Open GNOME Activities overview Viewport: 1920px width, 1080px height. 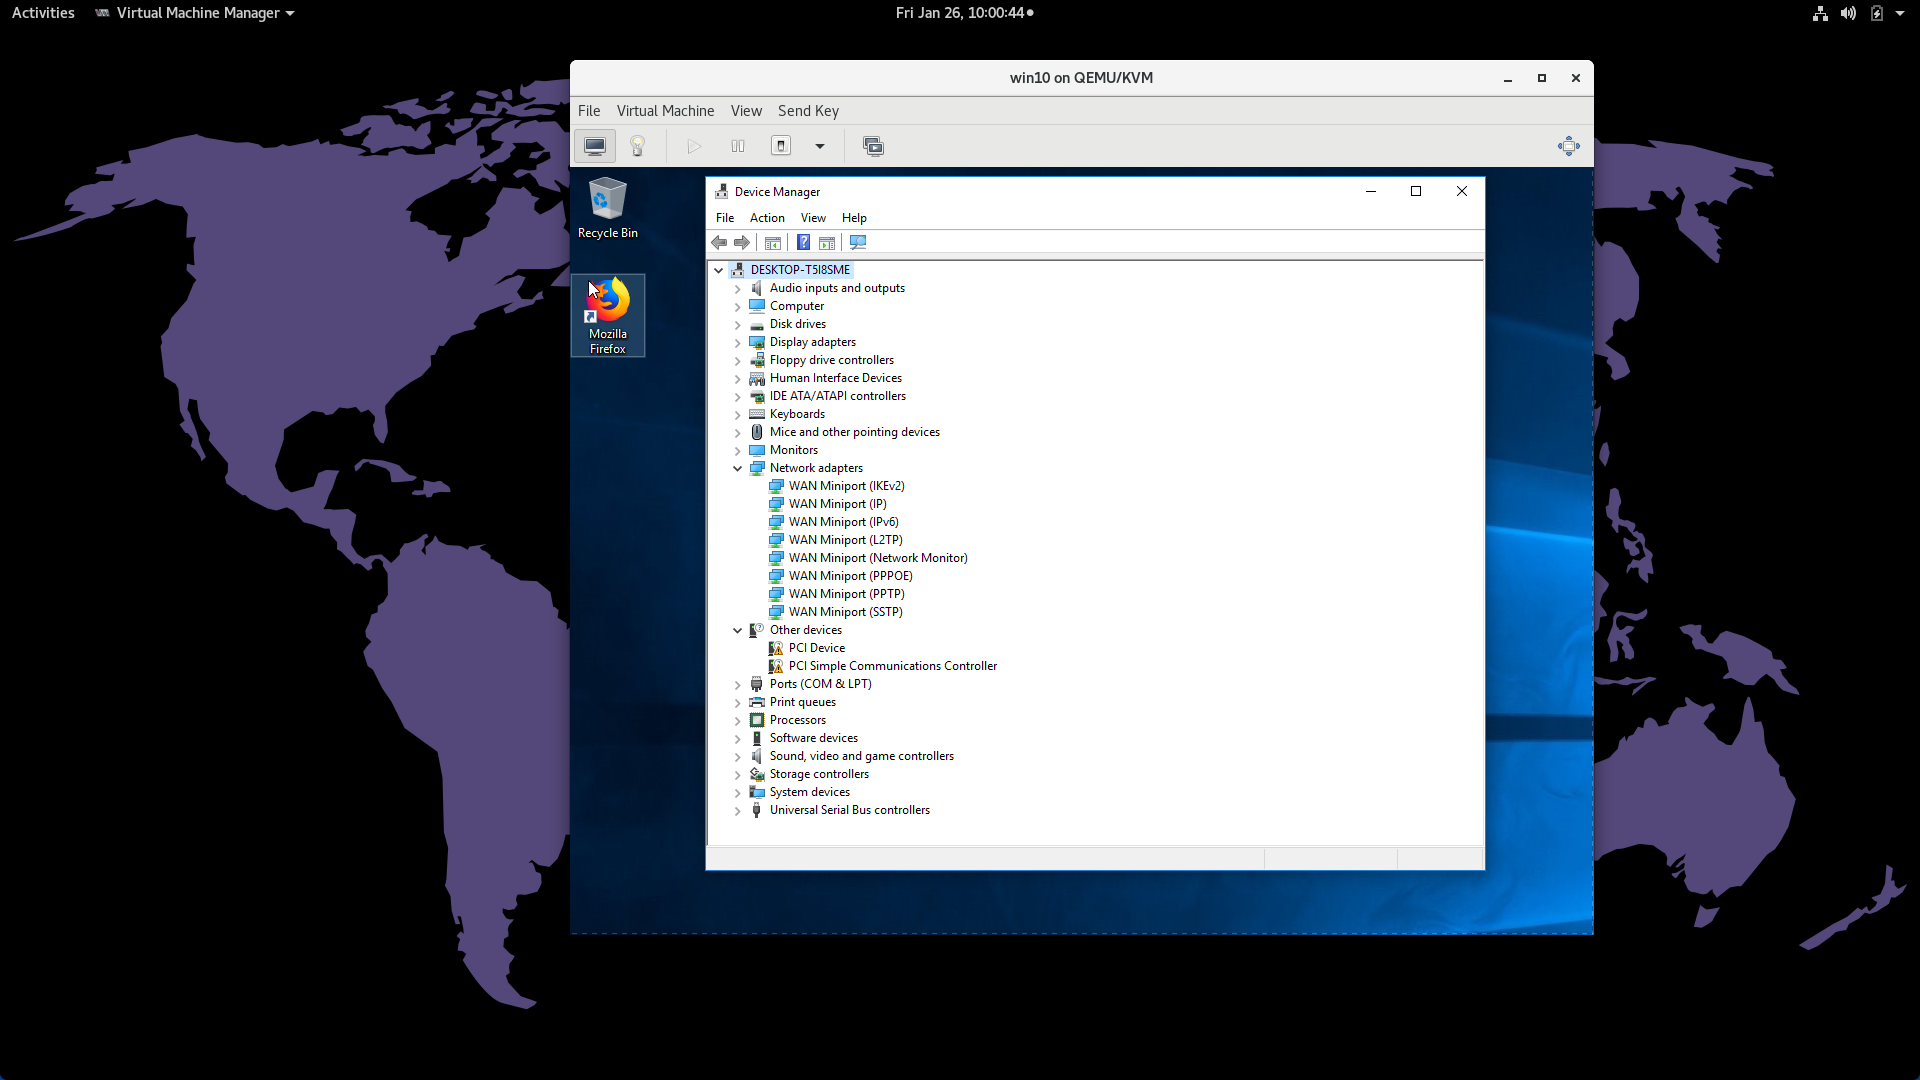point(43,13)
